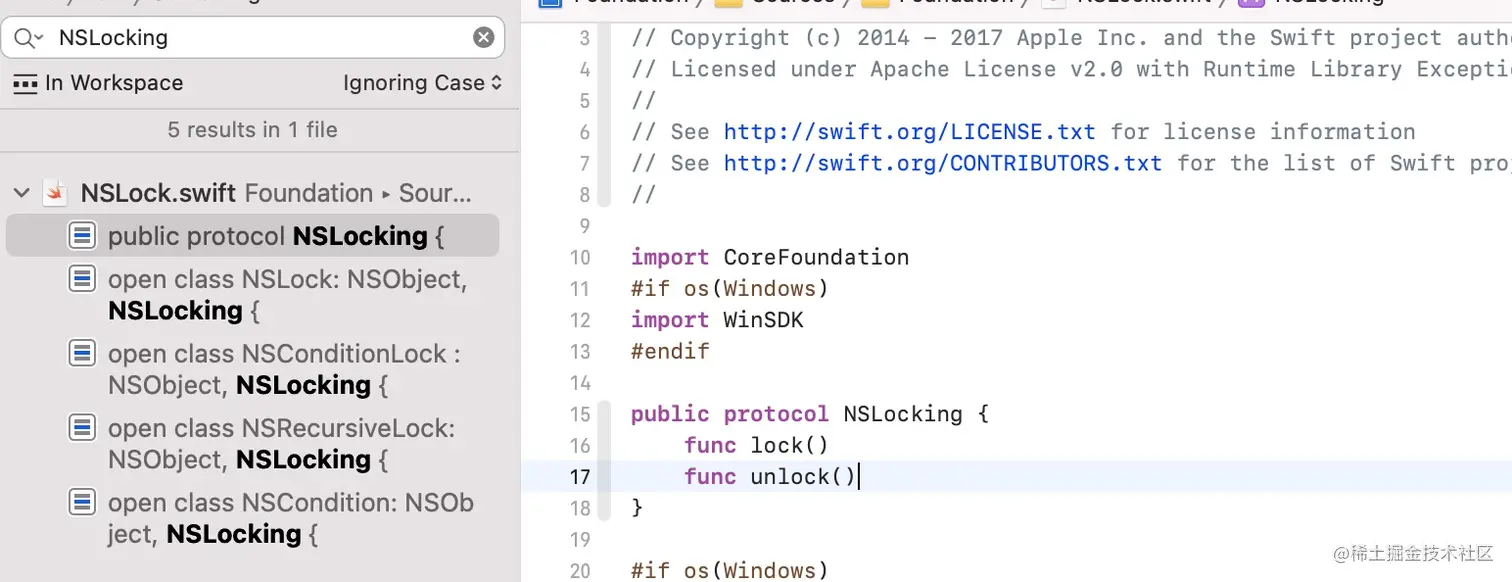Click the #if os(Windows) directive on line 20
Screen dimensions: 1512x582
730,570
